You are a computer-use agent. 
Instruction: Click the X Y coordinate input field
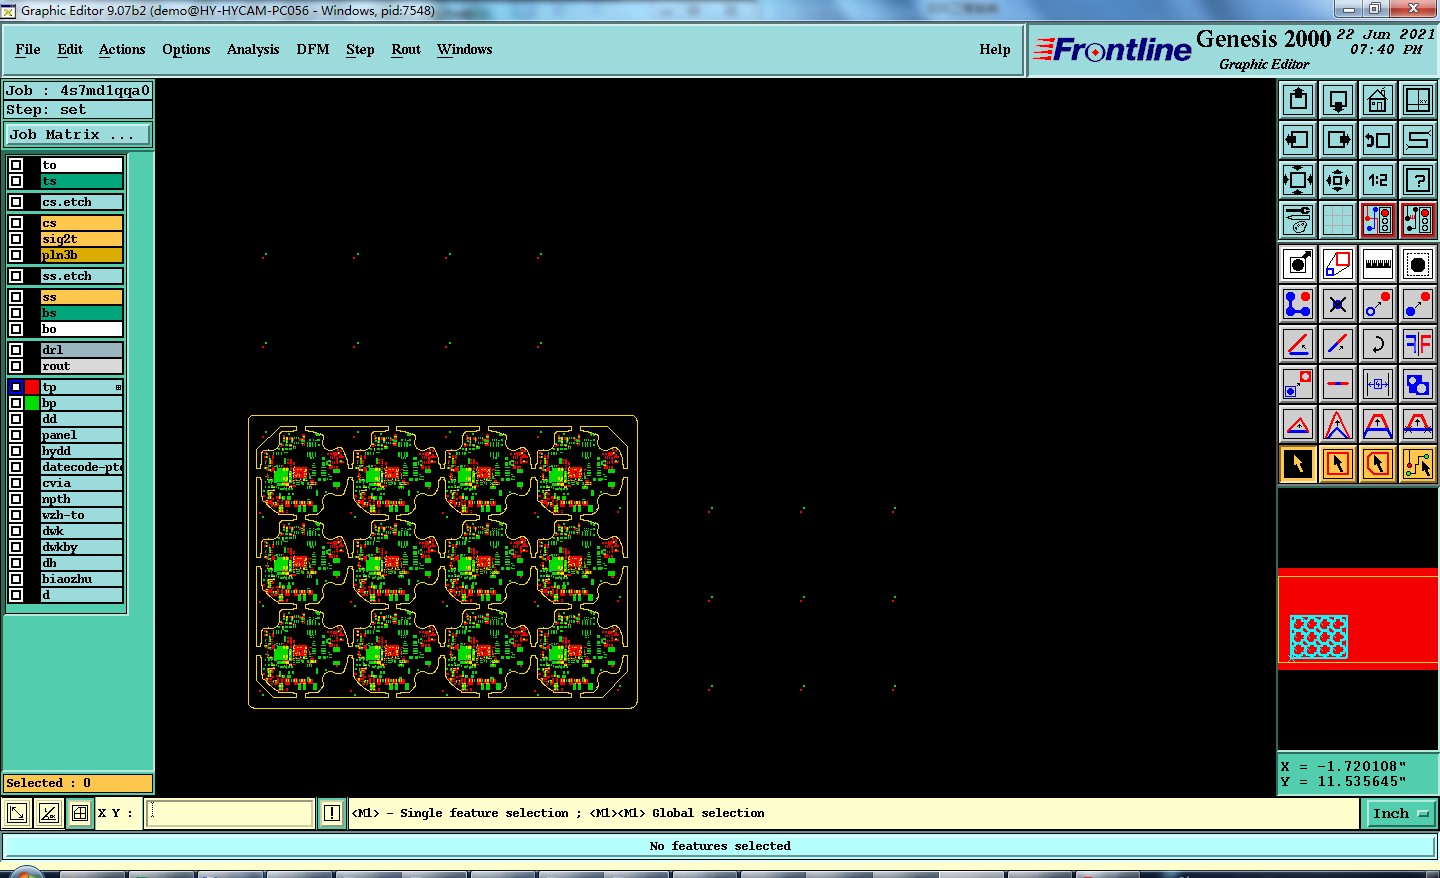[x=230, y=813]
